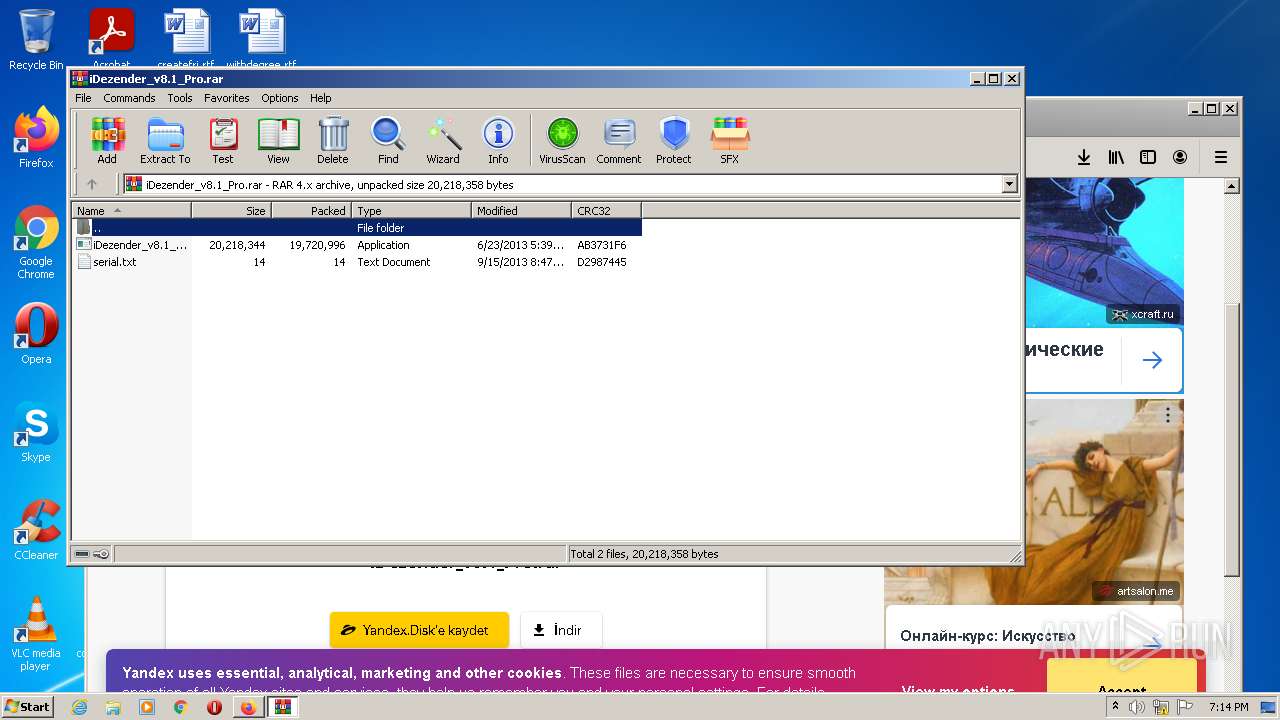
Task: Expand the archive path dropdown
Action: pyautogui.click(x=1009, y=184)
